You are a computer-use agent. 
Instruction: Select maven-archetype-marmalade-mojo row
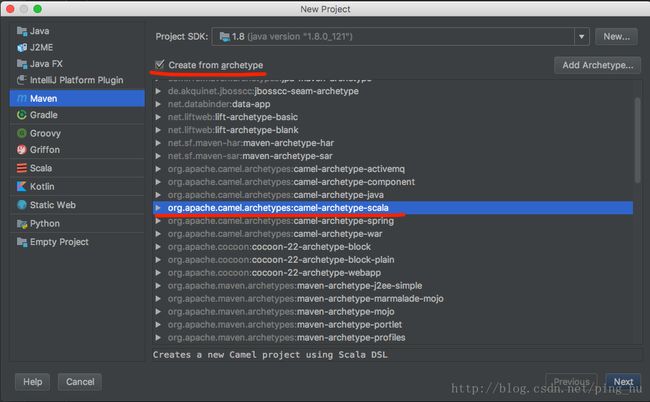pos(393,299)
